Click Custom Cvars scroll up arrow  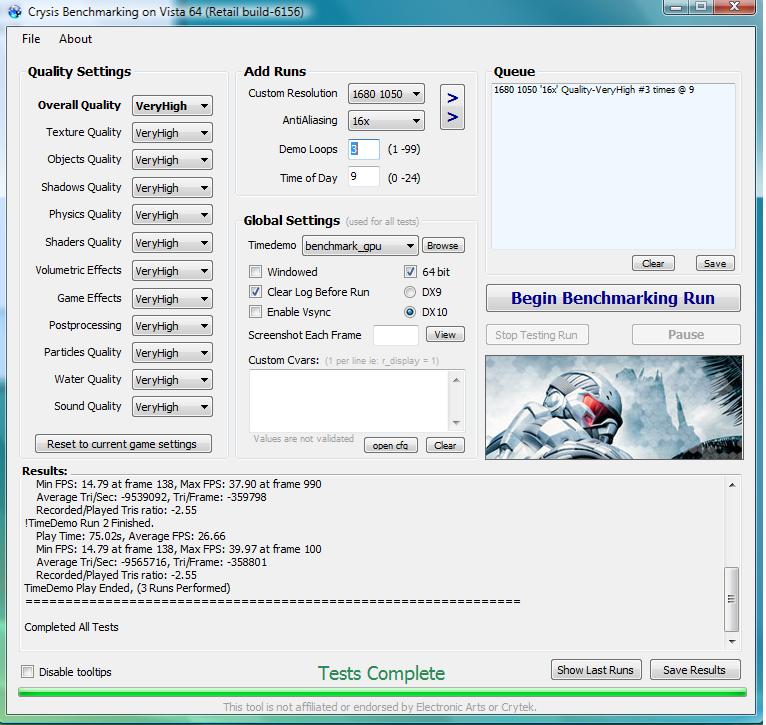456,380
